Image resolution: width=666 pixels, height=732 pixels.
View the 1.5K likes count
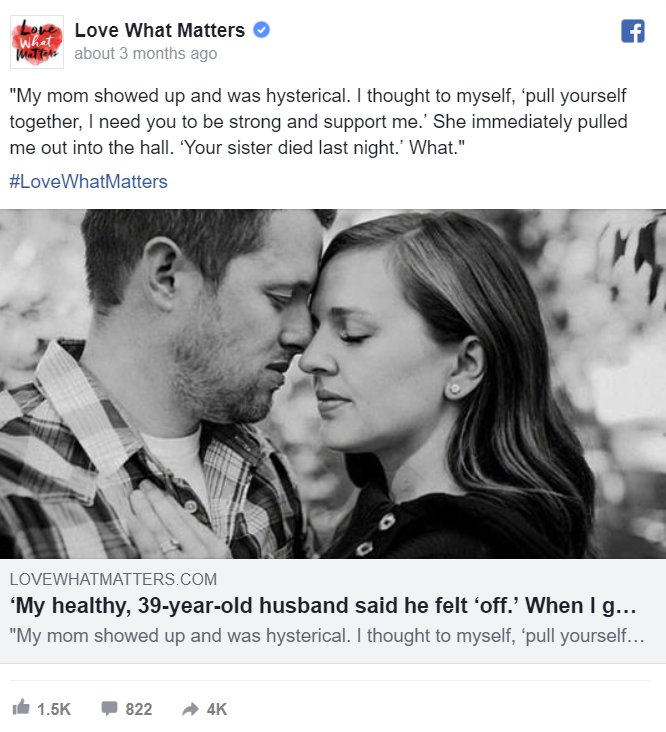54,709
